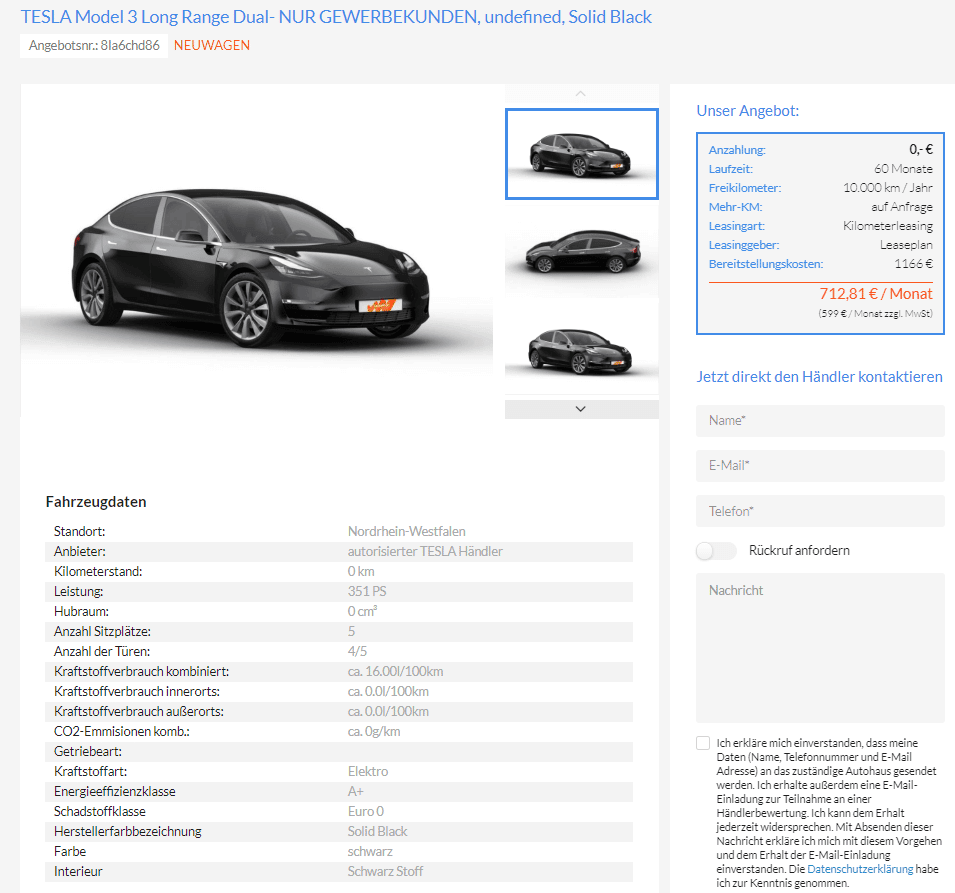955x893 pixels.
Task: Click the Jetzt direkt den Händler kontaktieren heading
Action: click(x=819, y=377)
